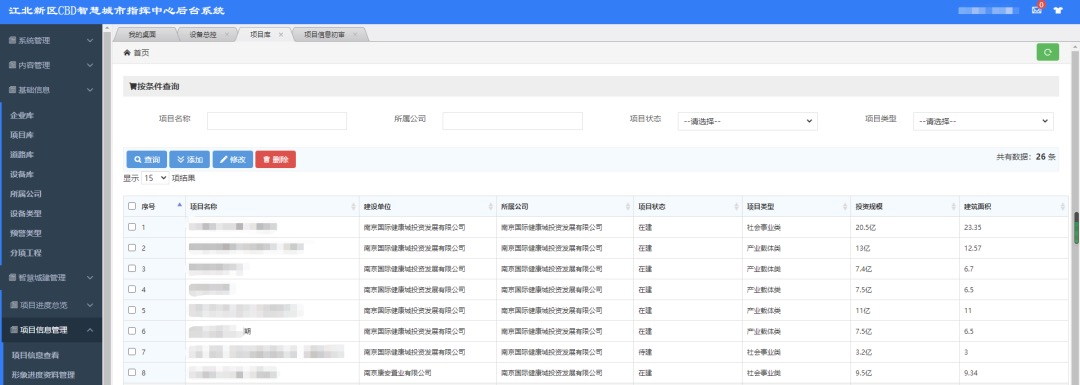Image resolution: width=1080 pixels, height=385 pixels.
Task: Click the 首页 breadcrumb link
Action: (141, 53)
